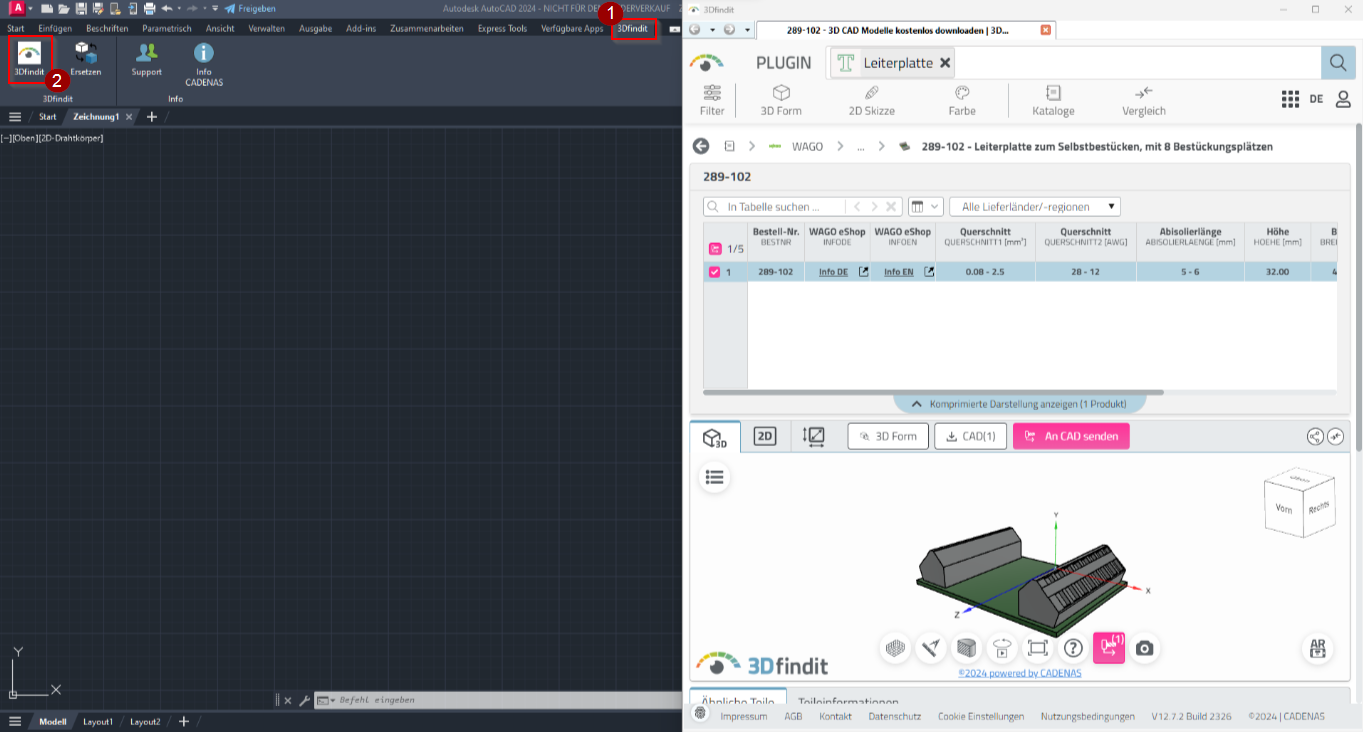Click the viewer help question mark icon
1363x732 pixels.
1073,648
